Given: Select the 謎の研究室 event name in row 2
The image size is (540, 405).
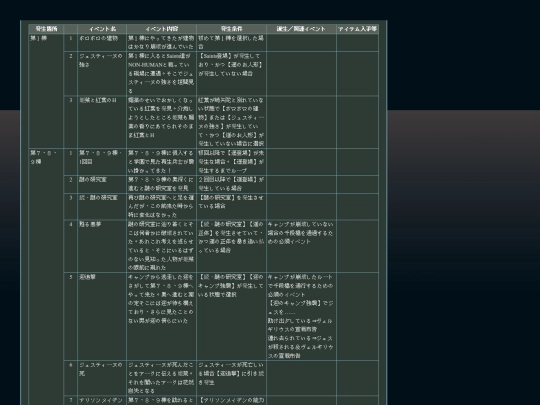Looking at the screenshot, I should (102, 184).
